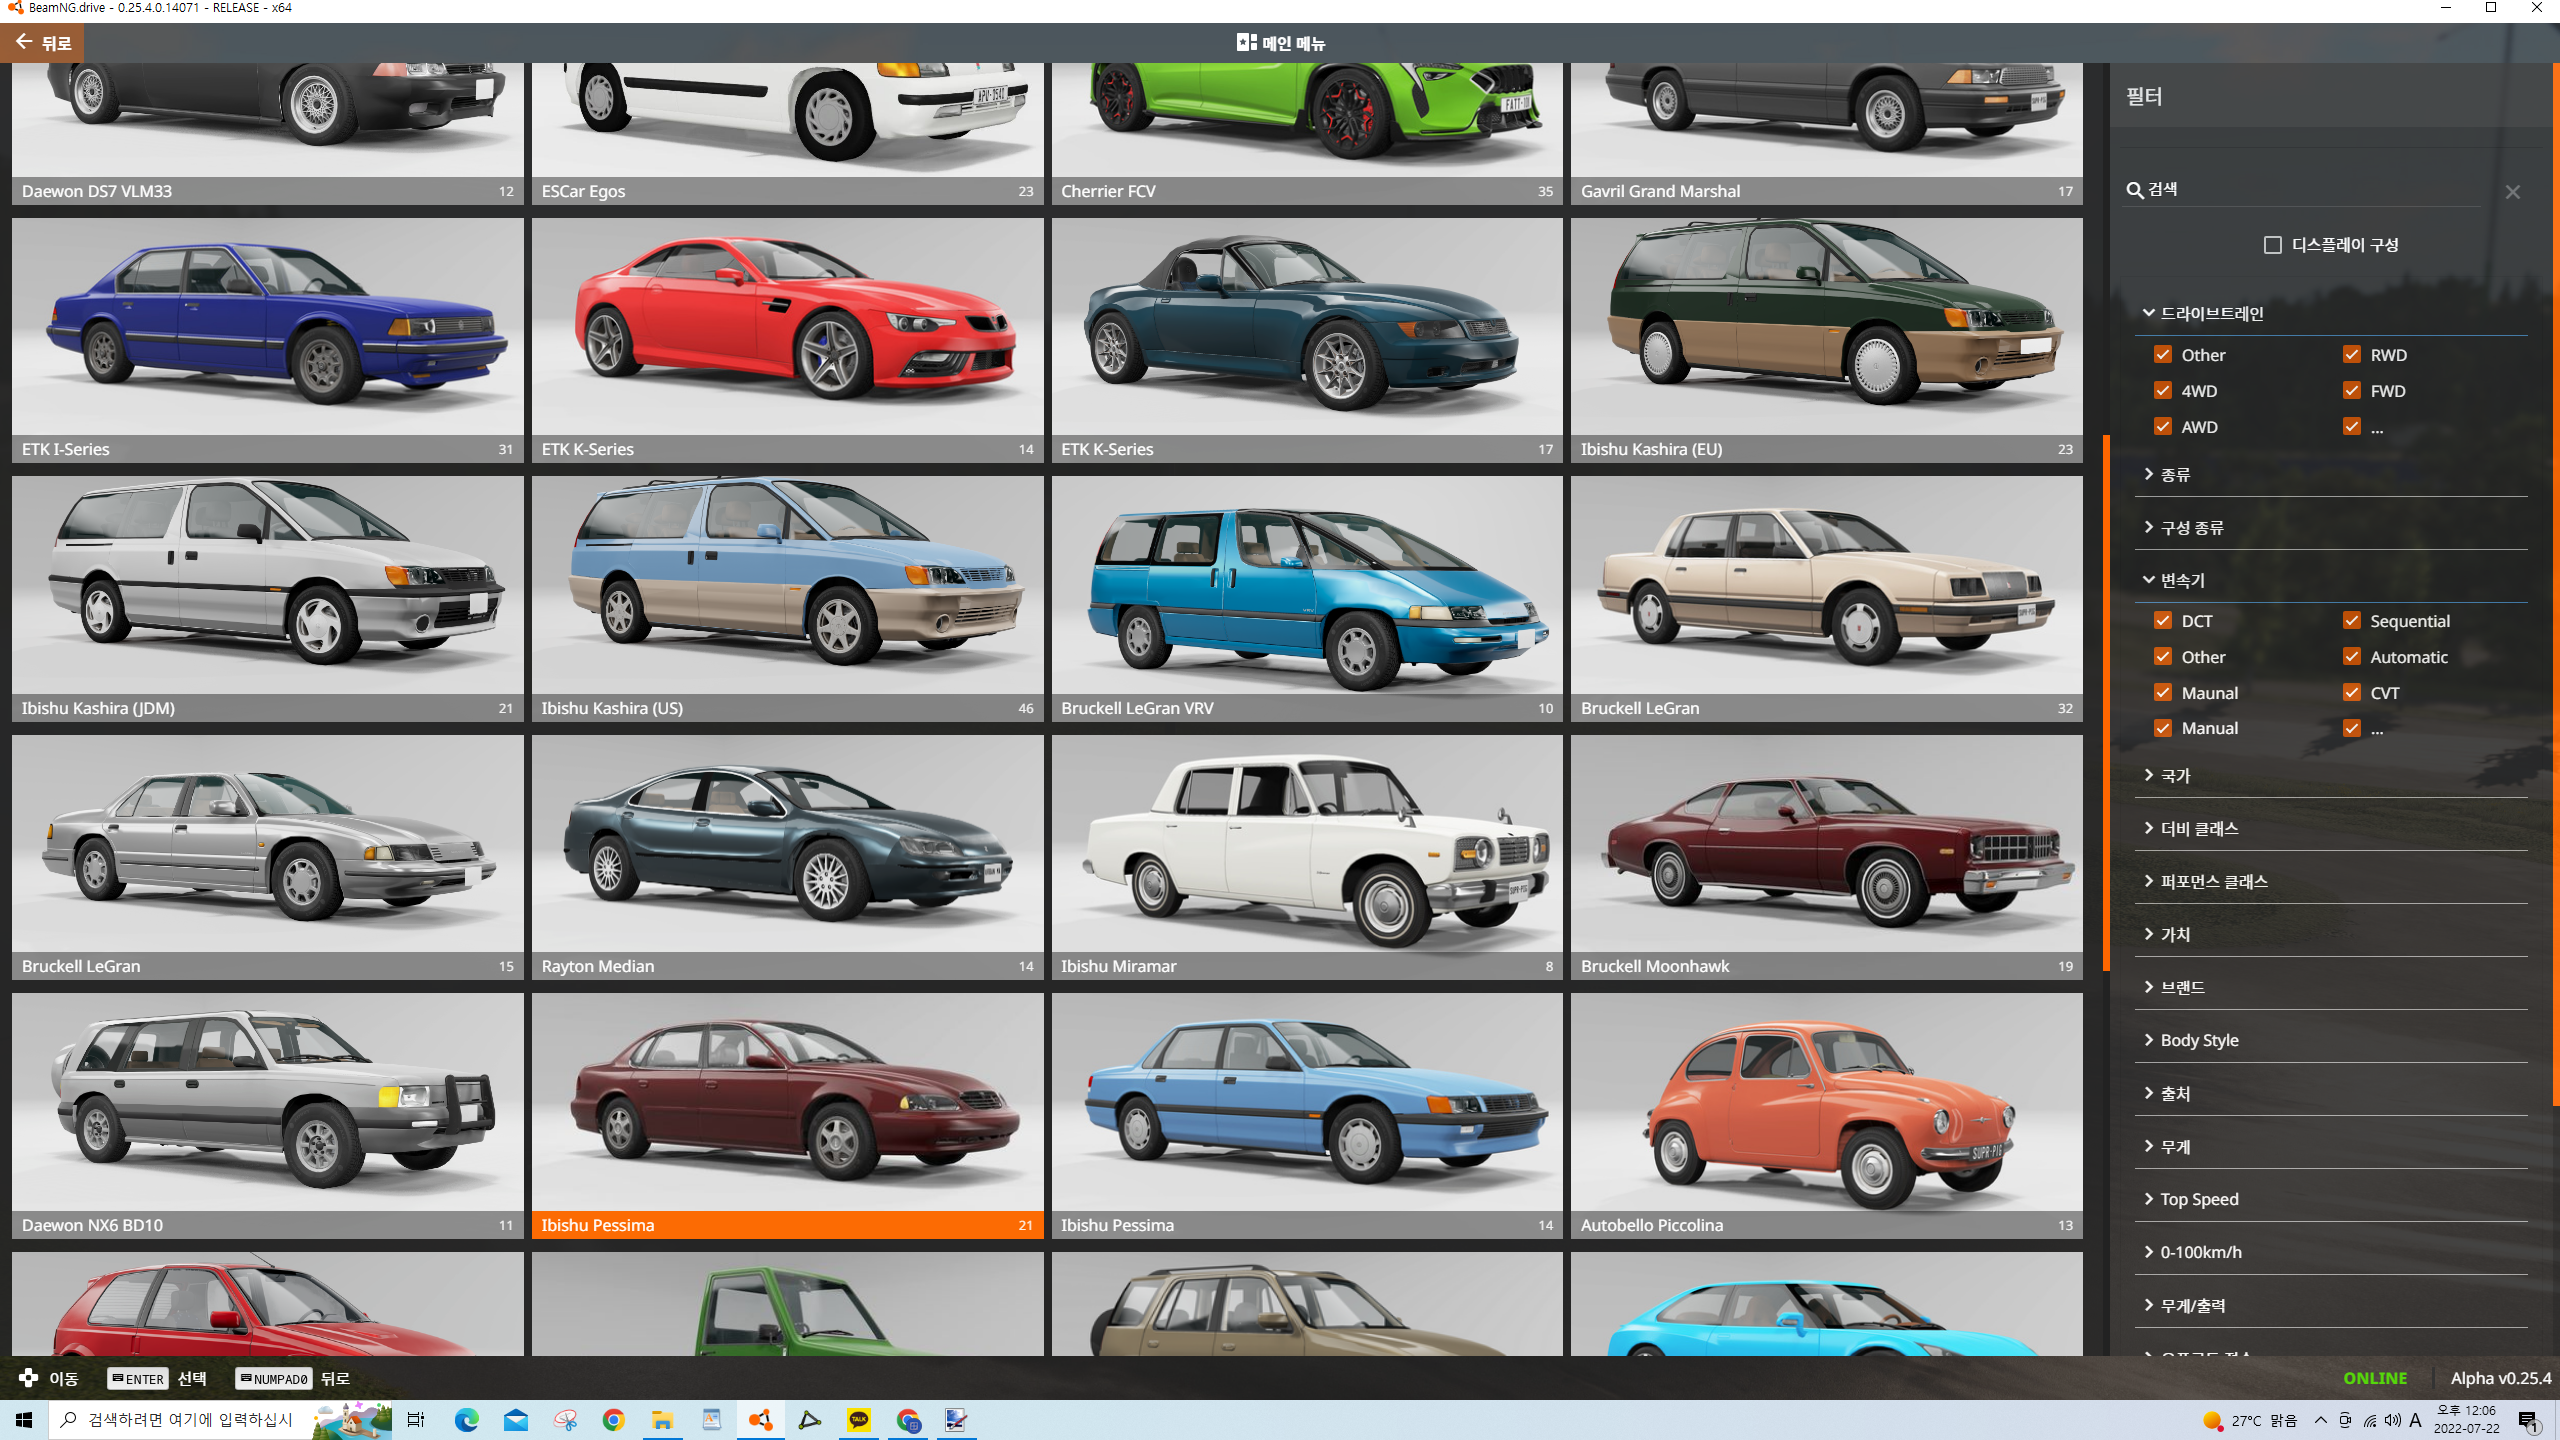
Task: Collapse the 변속기 filter section
Action: point(2330,580)
